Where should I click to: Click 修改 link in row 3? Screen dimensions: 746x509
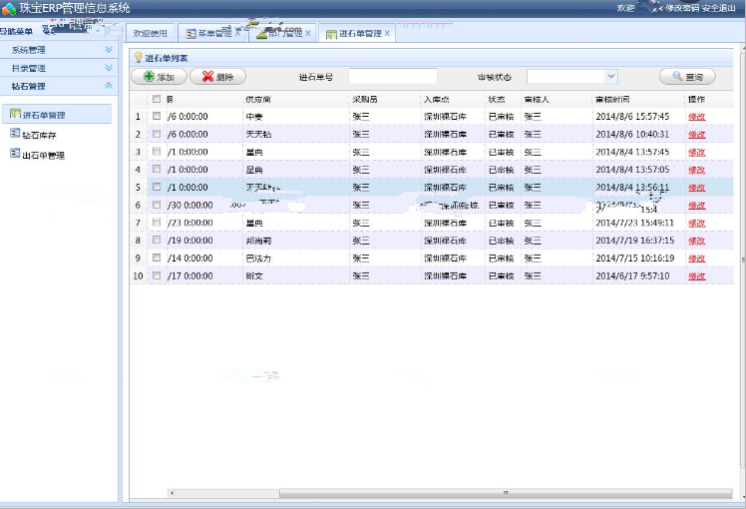click(x=696, y=152)
